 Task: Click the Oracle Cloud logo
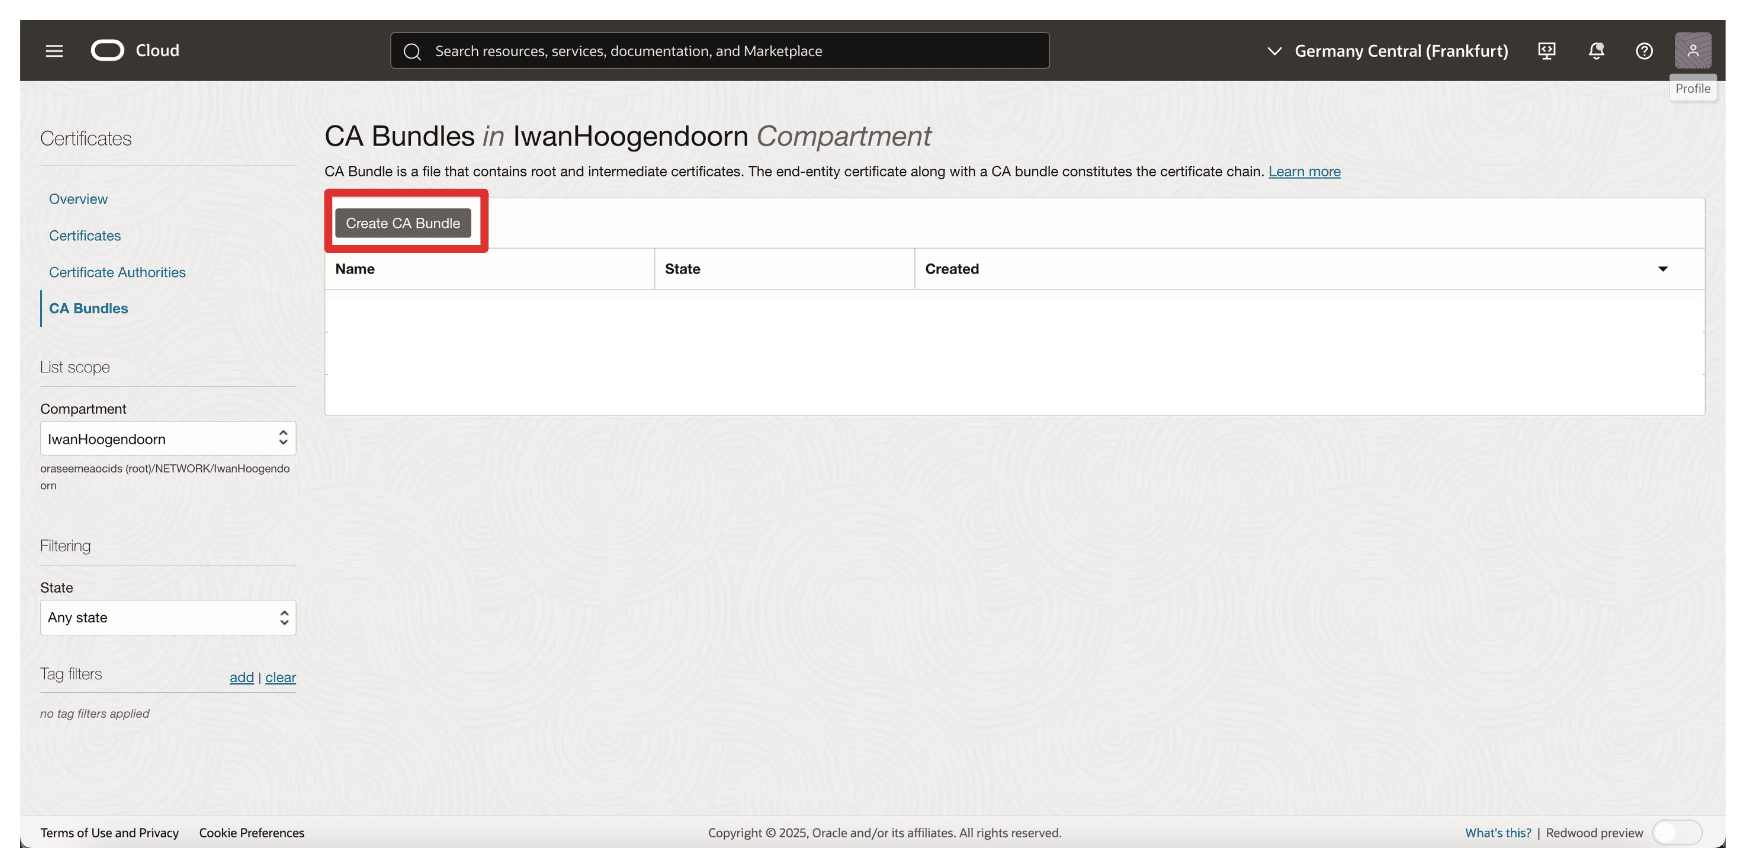click(135, 50)
